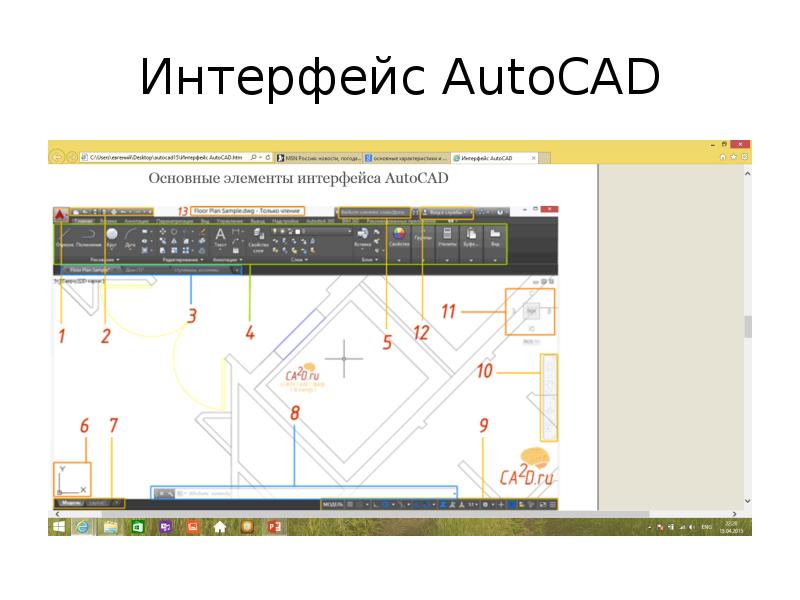Screen dimensions: 800x600
Task: Switch to the Главная ribbon tab
Action: [x=83, y=221]
